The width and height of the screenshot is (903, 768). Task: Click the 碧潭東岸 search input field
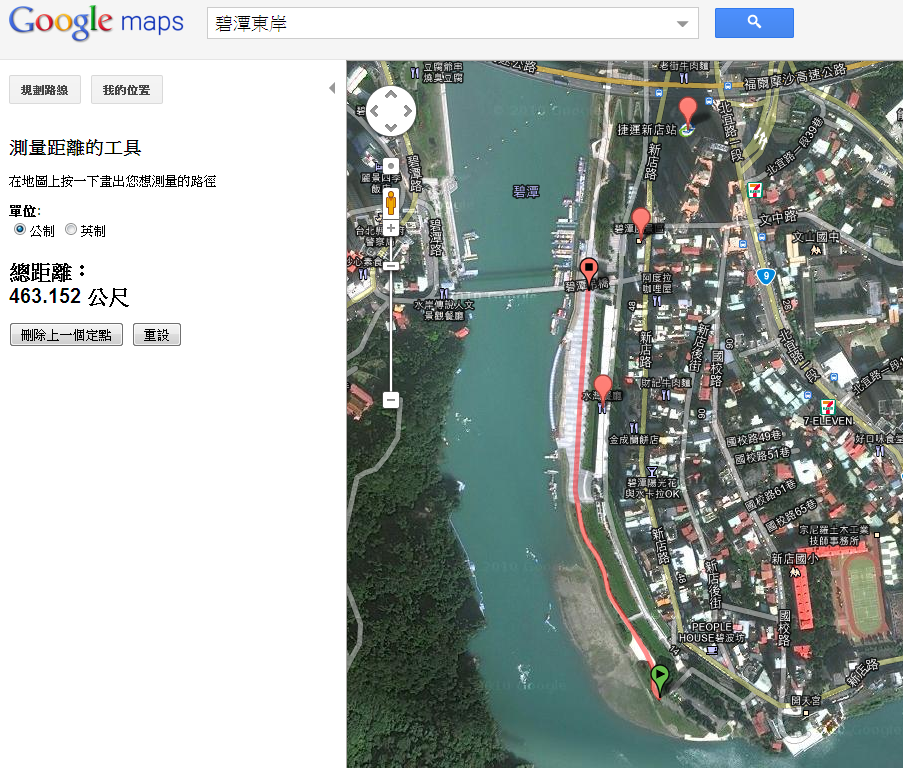440,24
